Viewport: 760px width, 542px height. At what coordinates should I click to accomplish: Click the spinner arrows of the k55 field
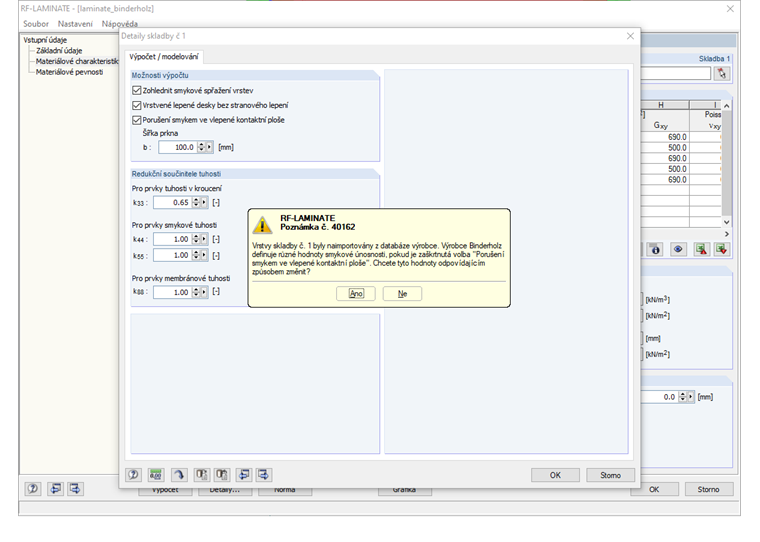pyautogui.click(x=196, y=255)
